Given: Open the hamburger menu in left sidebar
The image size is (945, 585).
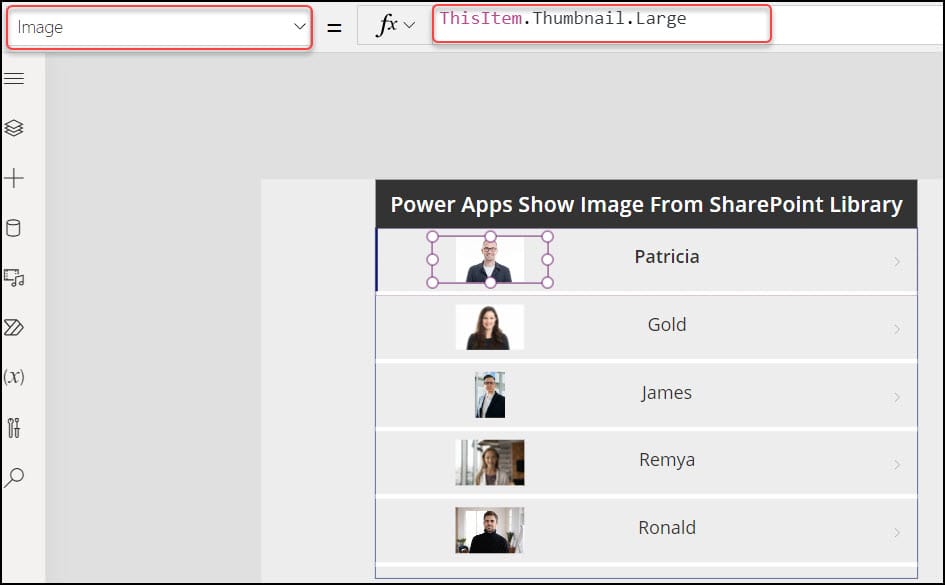Looking at the screenshot, I should click(x=14, y=79).
